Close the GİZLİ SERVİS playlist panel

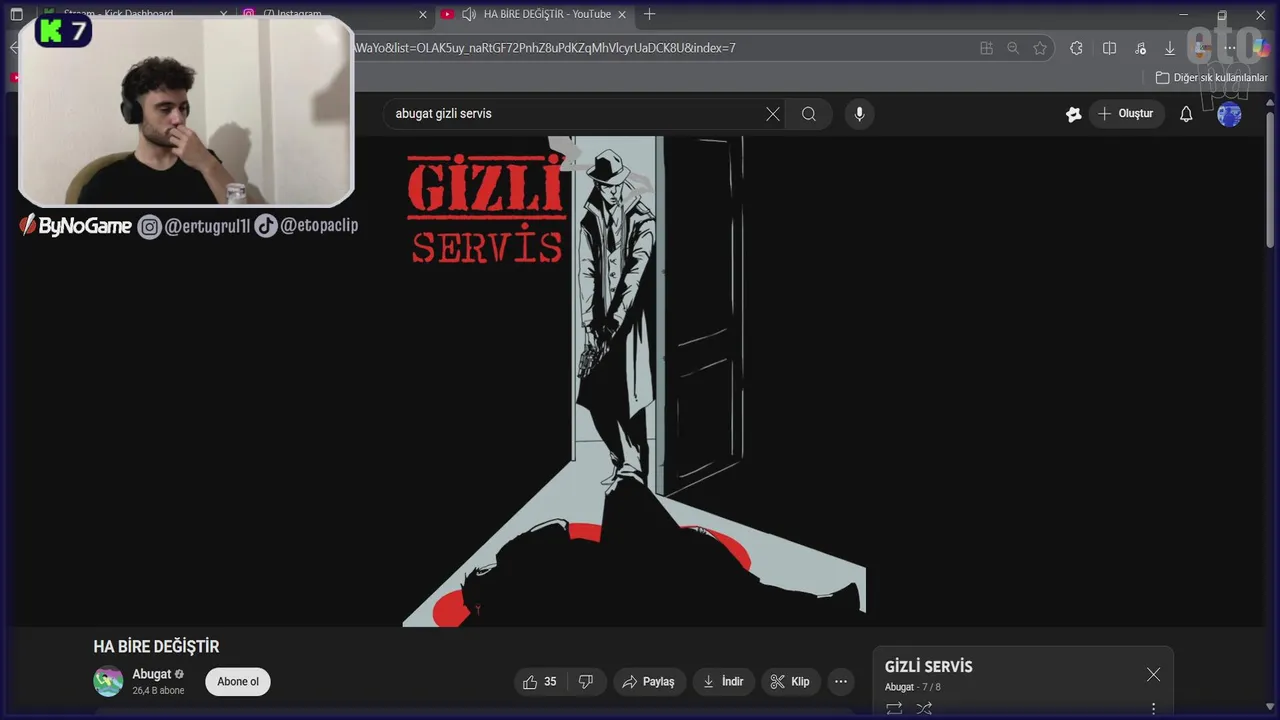(1153, 675)
